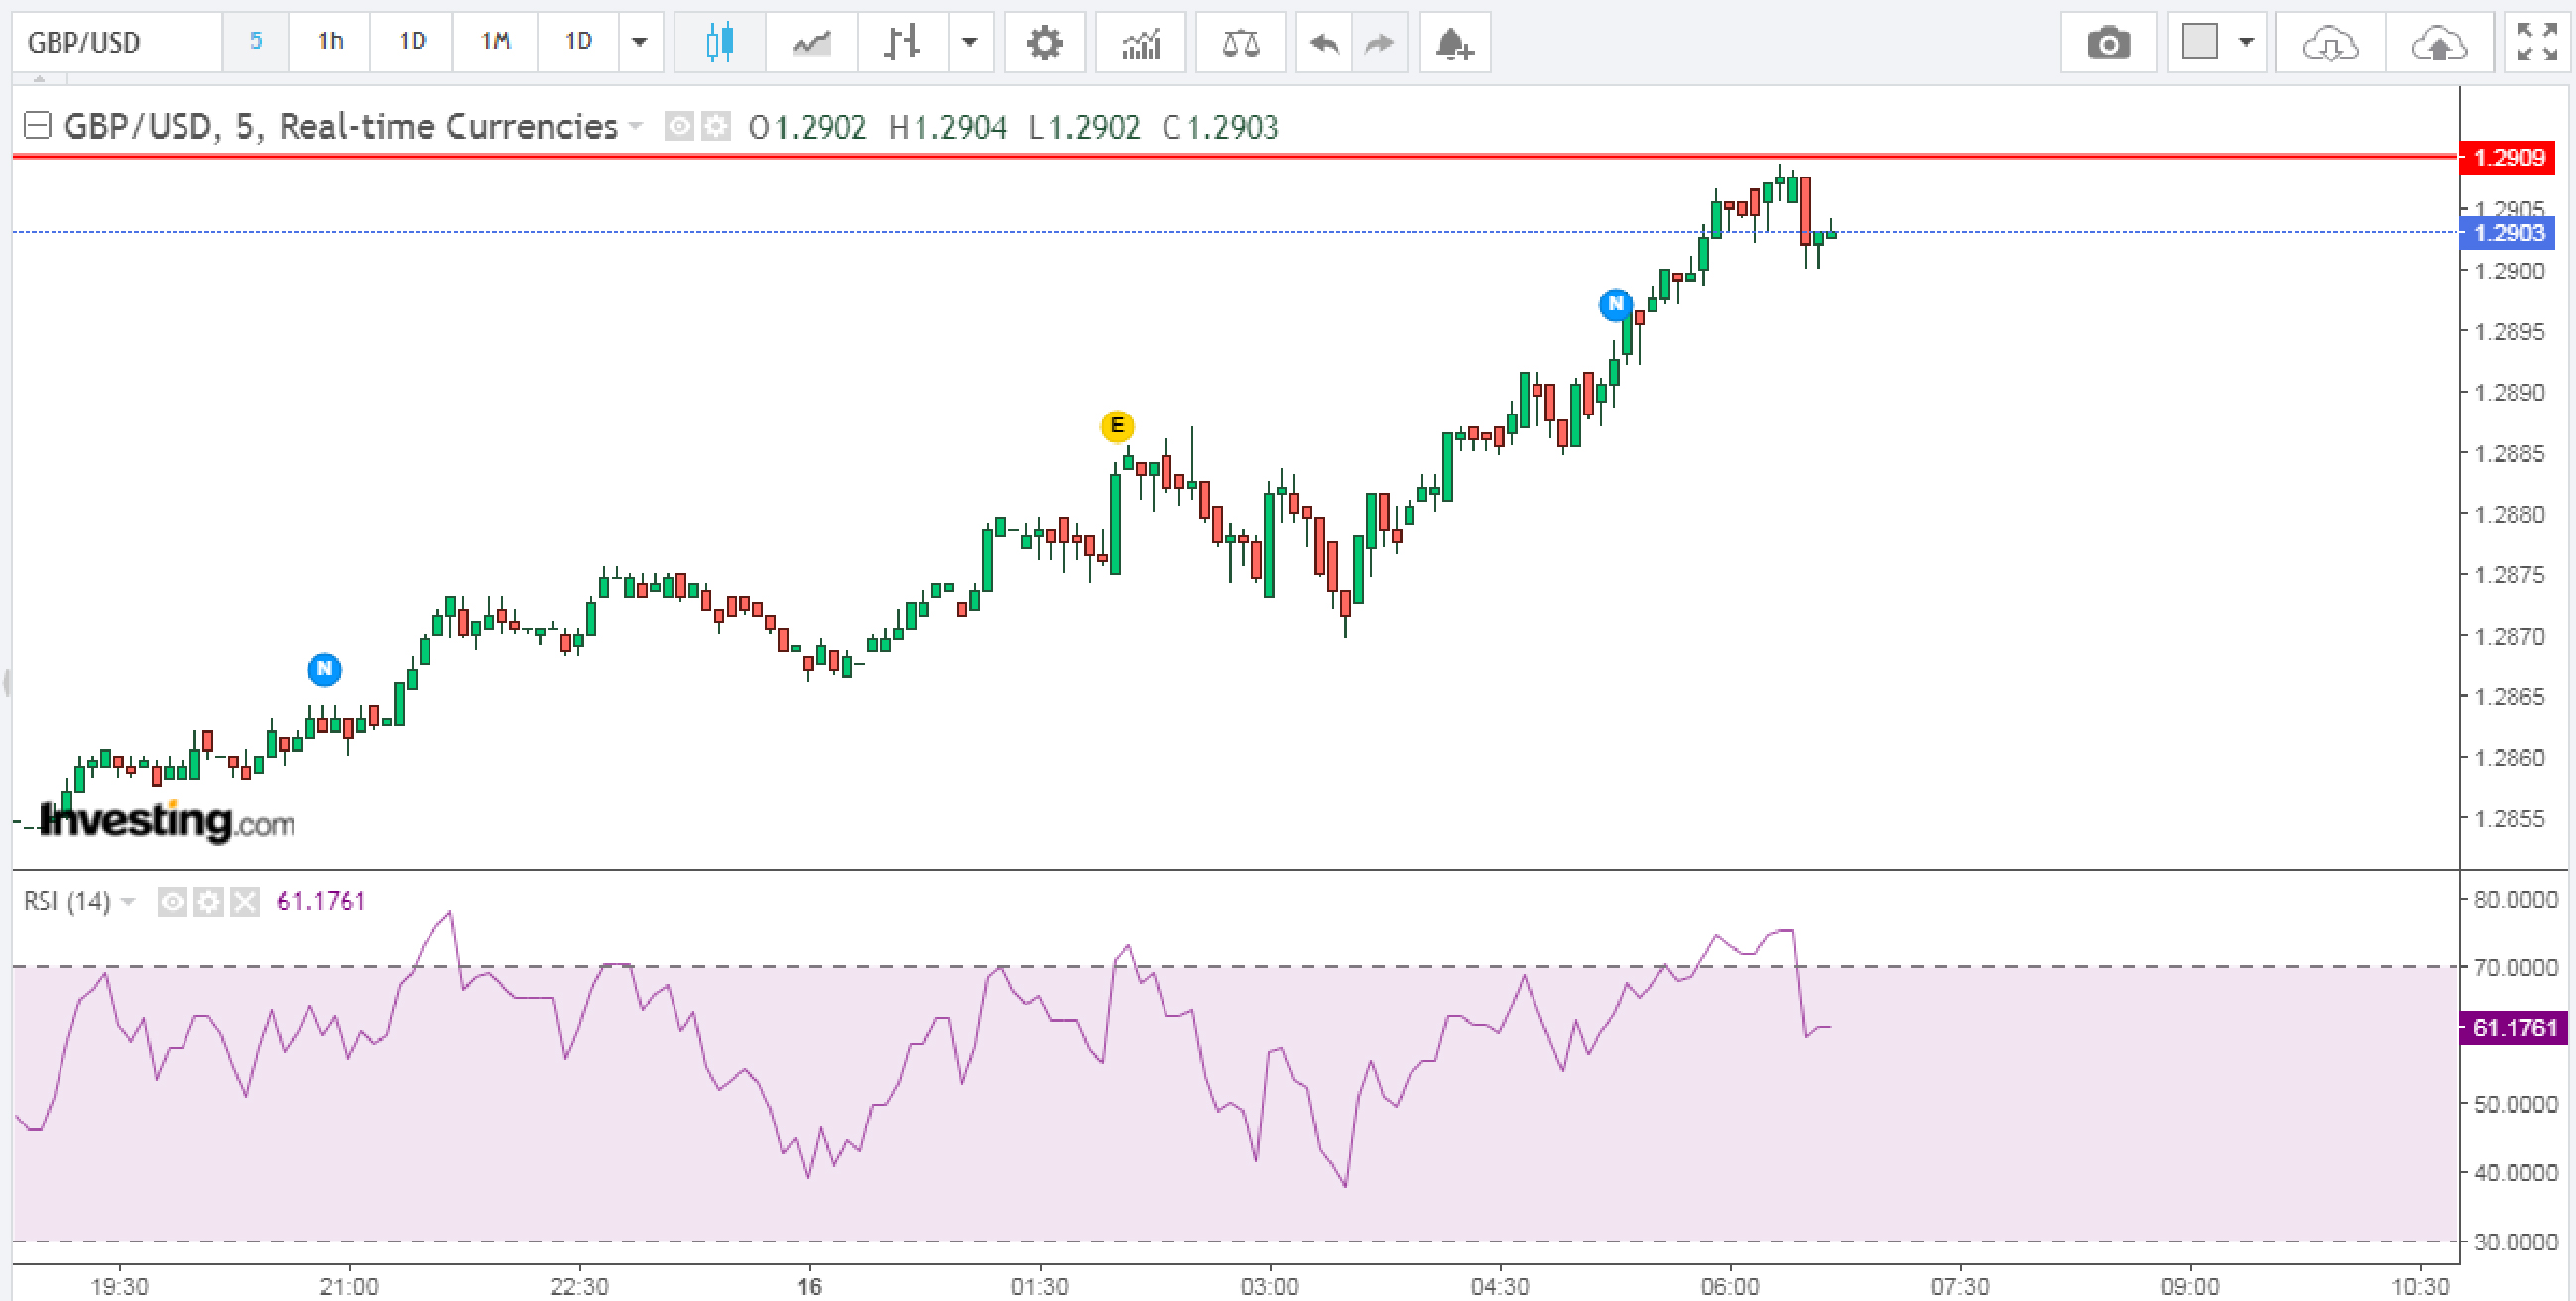Toggle RSI indicator visibility eye
Screen dimensions: 2576x1301
click(x=172, y=902)
